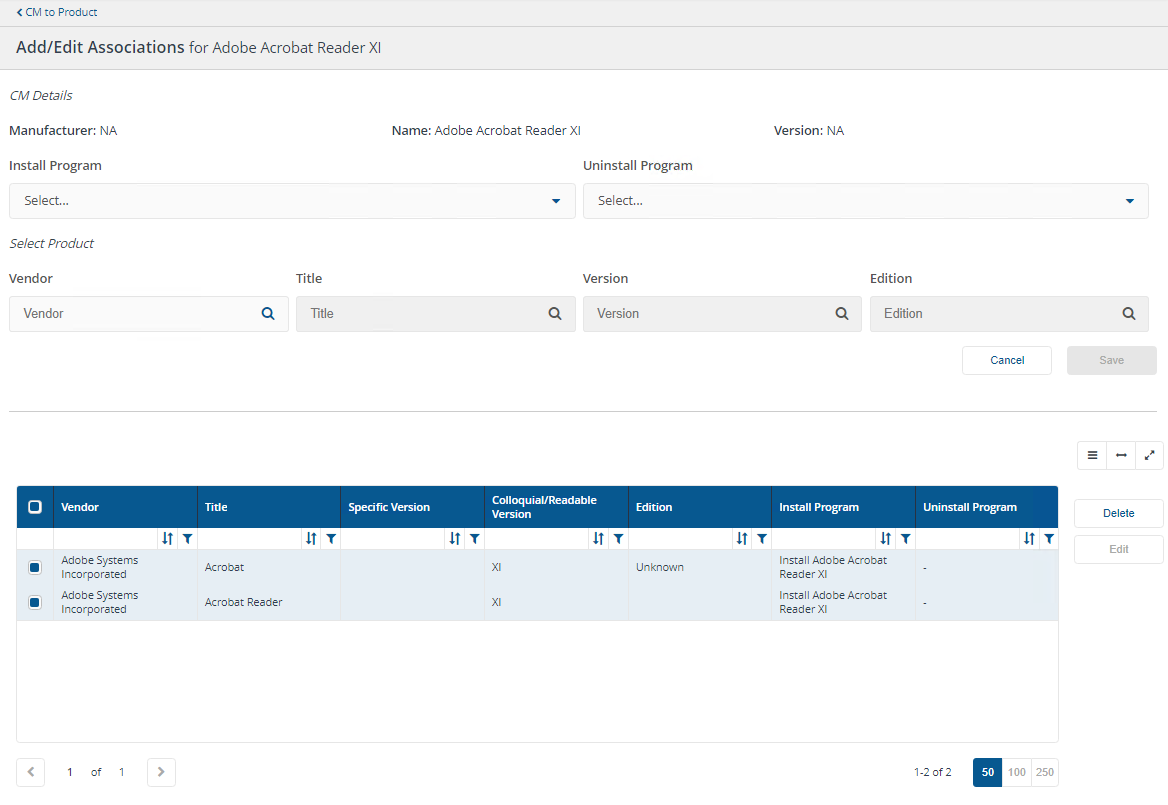Select the 50 rows per page option
The height and width of the screenshot is (805, 1168).
pos(987,772)
